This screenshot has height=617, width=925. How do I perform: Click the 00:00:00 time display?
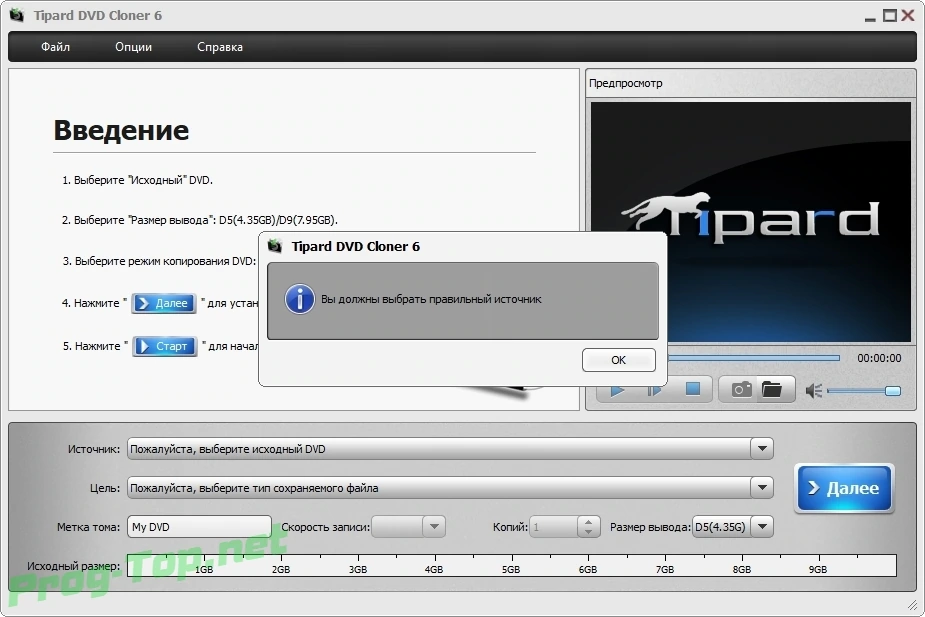coord(879,358)
